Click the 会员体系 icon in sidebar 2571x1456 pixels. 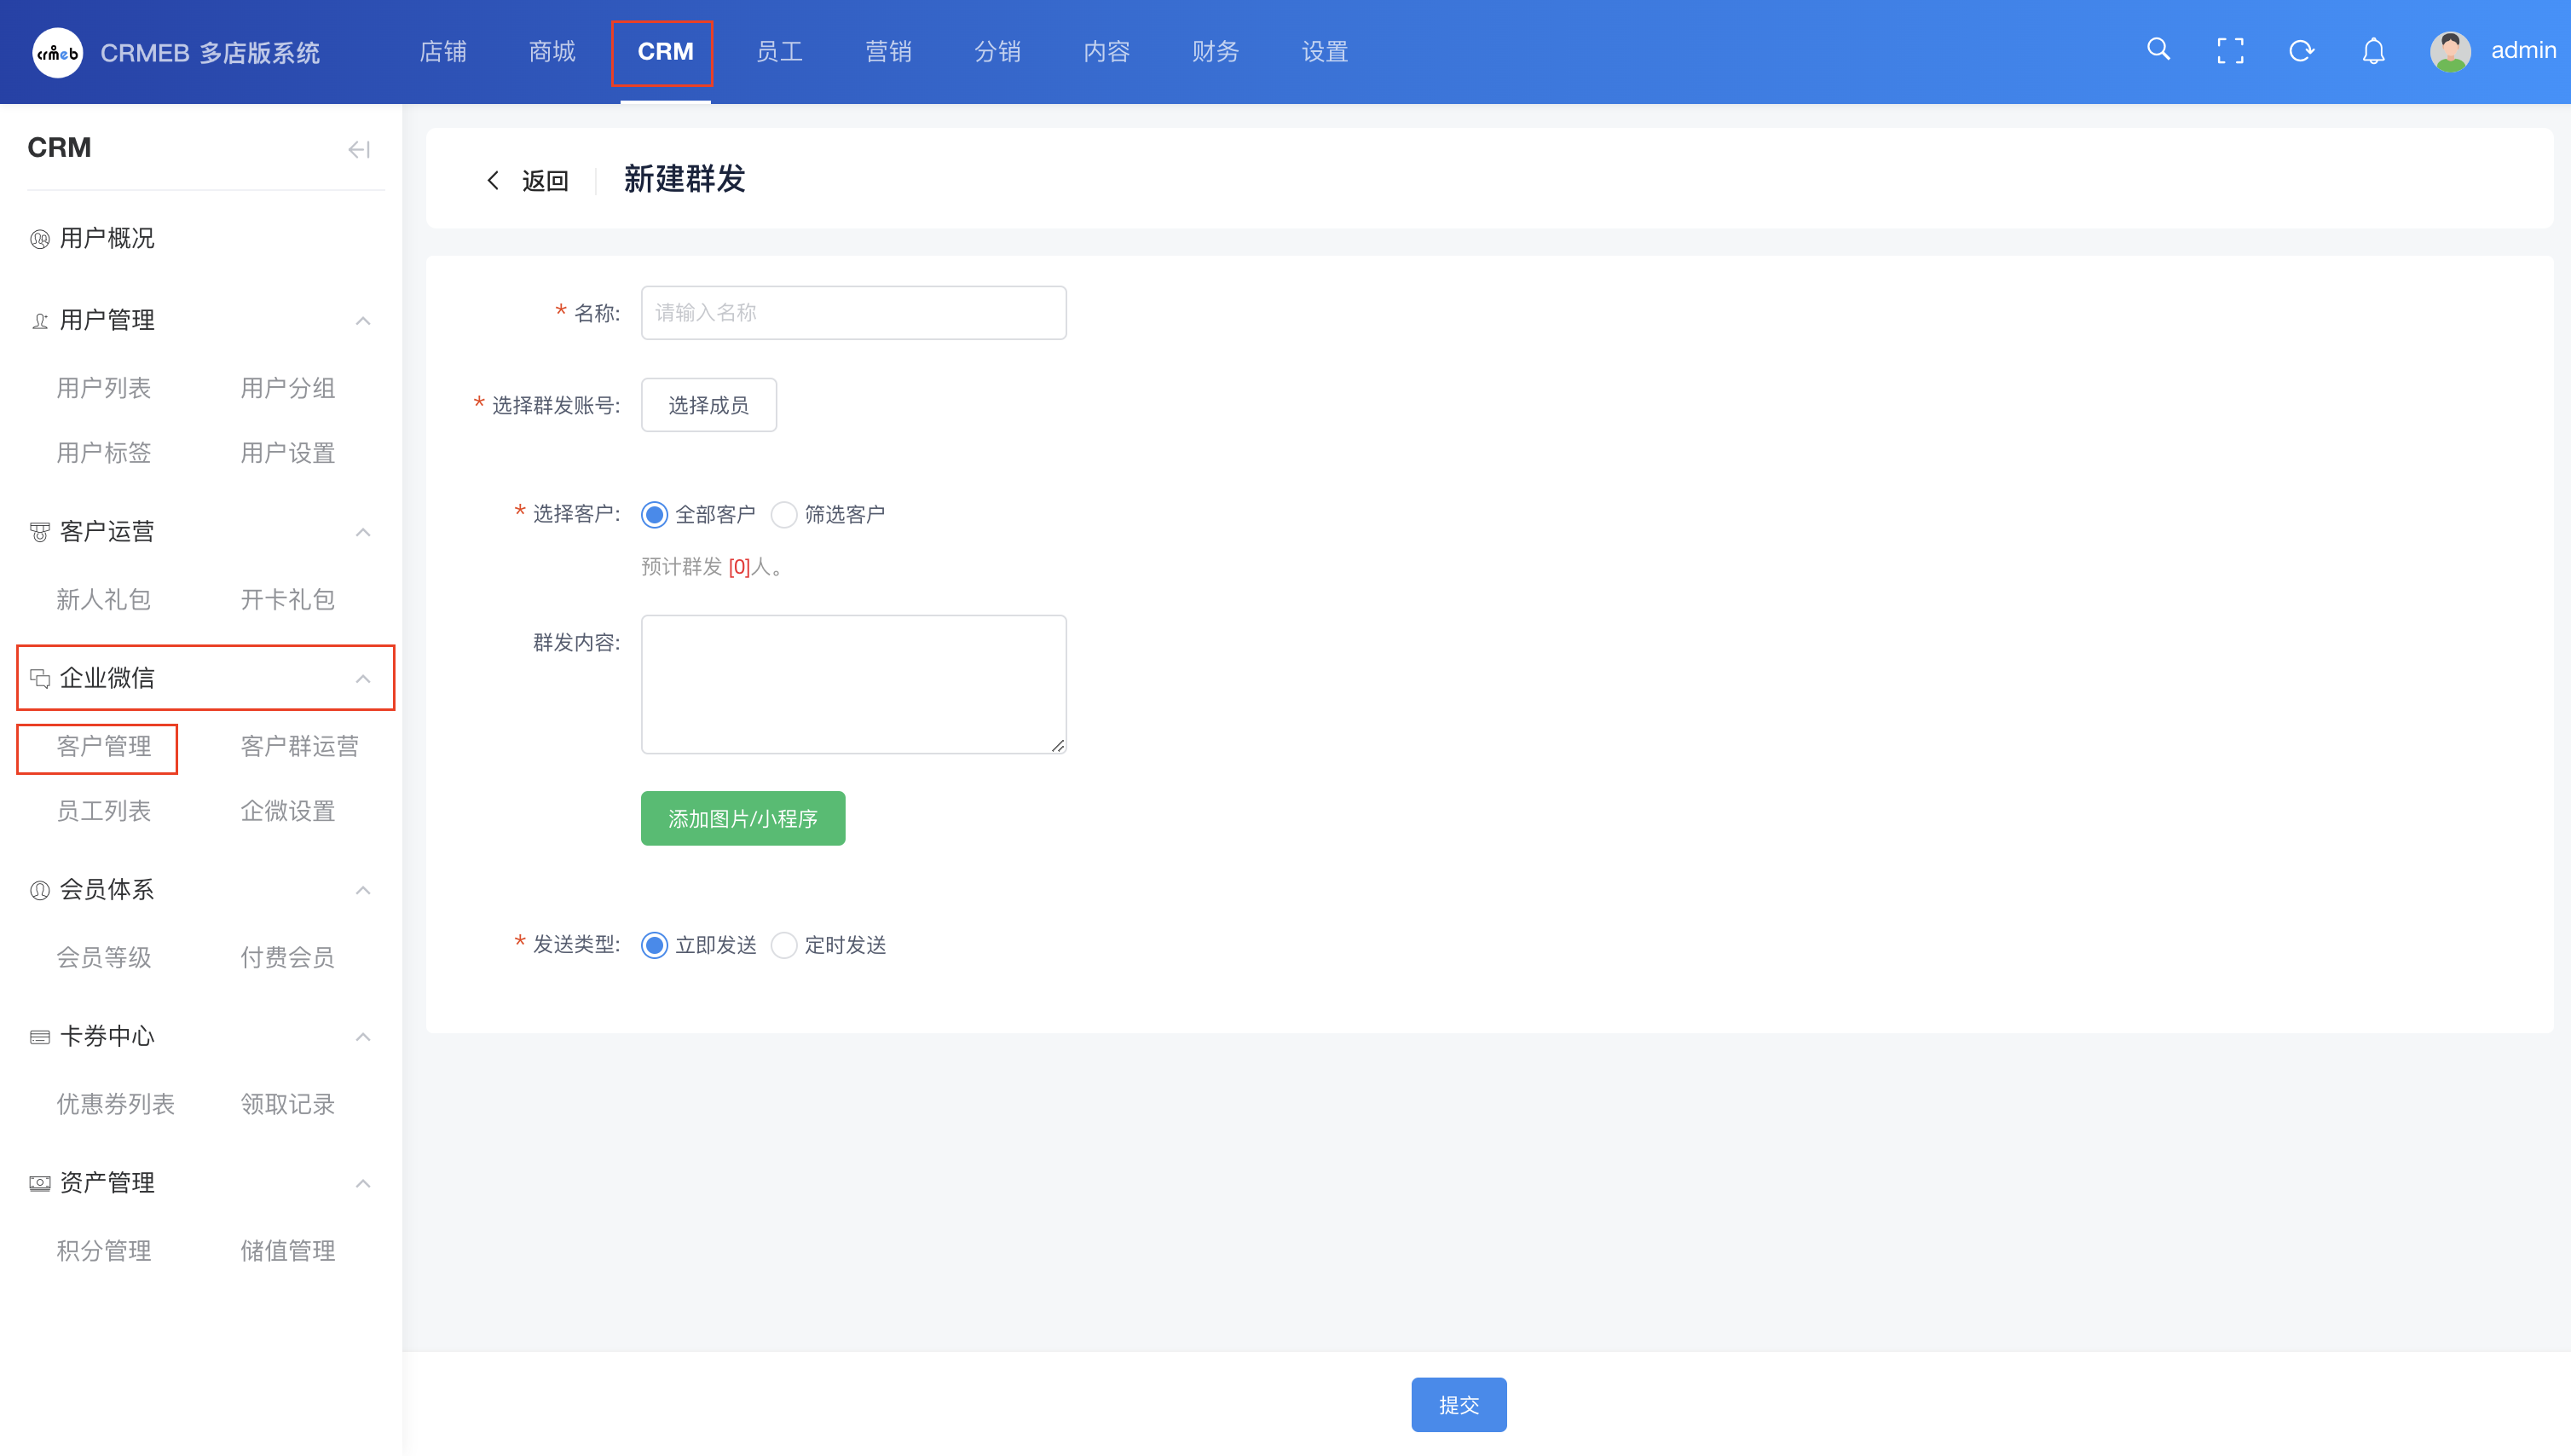click(40, 890)
